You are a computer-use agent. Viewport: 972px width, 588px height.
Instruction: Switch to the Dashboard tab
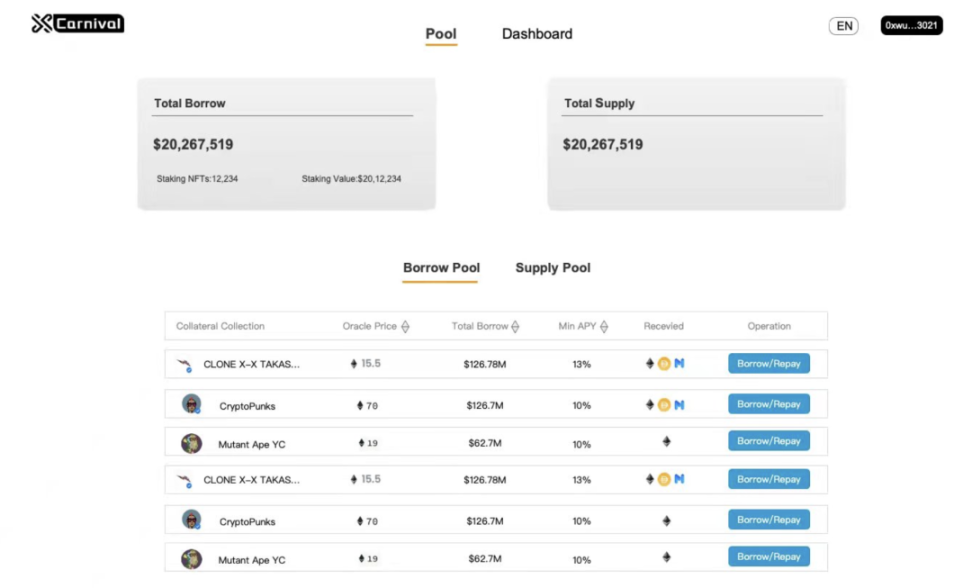537,34
